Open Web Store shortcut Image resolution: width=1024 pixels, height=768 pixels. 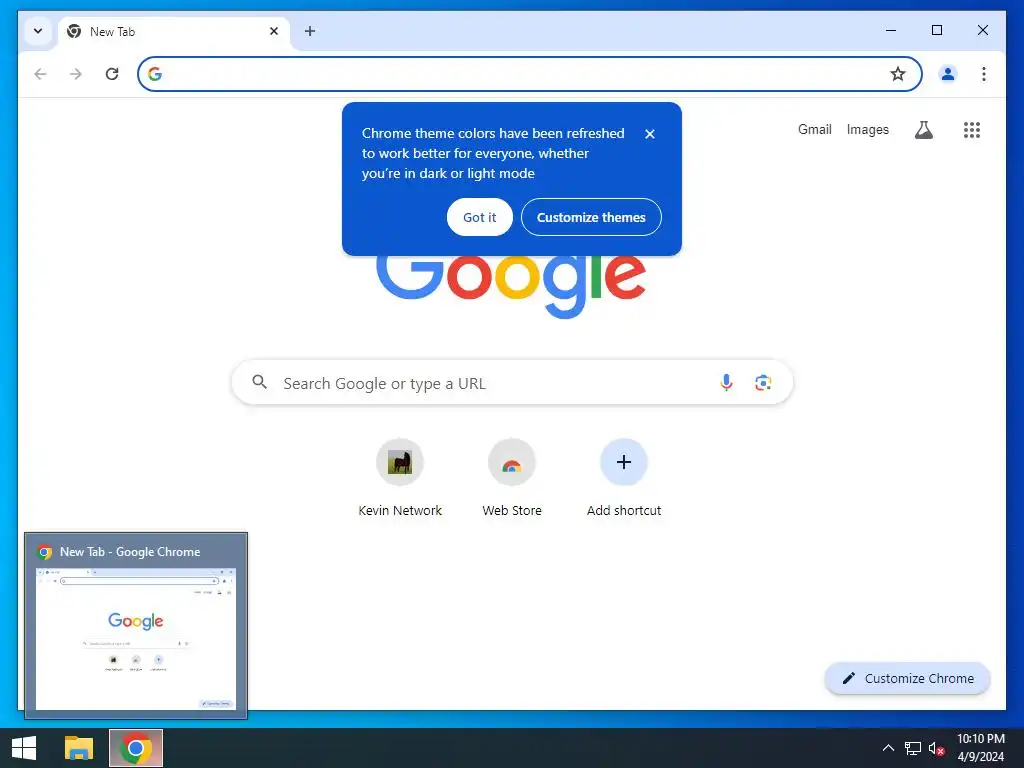(x=512, y=478)
